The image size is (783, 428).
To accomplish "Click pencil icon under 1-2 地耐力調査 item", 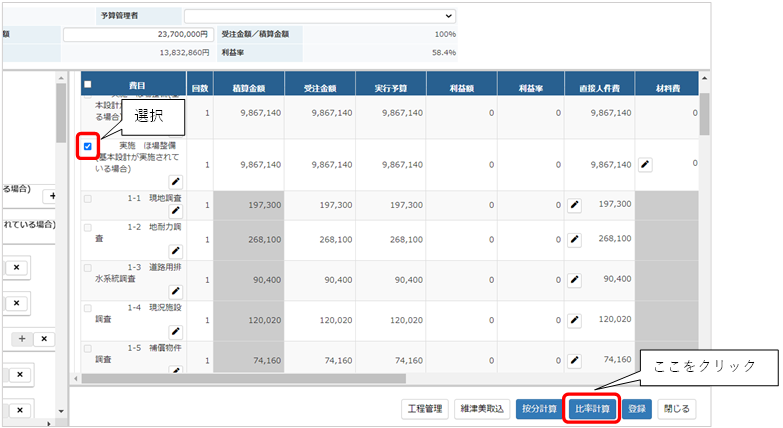I will click(x=175, y=251).
